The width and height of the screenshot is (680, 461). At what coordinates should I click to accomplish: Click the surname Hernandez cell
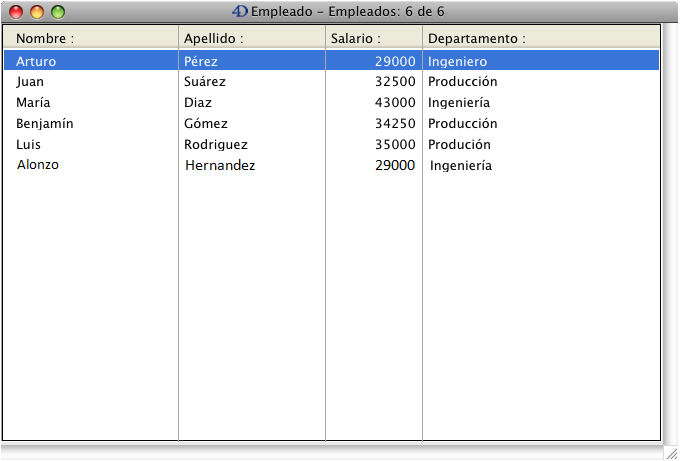[220, 166]
